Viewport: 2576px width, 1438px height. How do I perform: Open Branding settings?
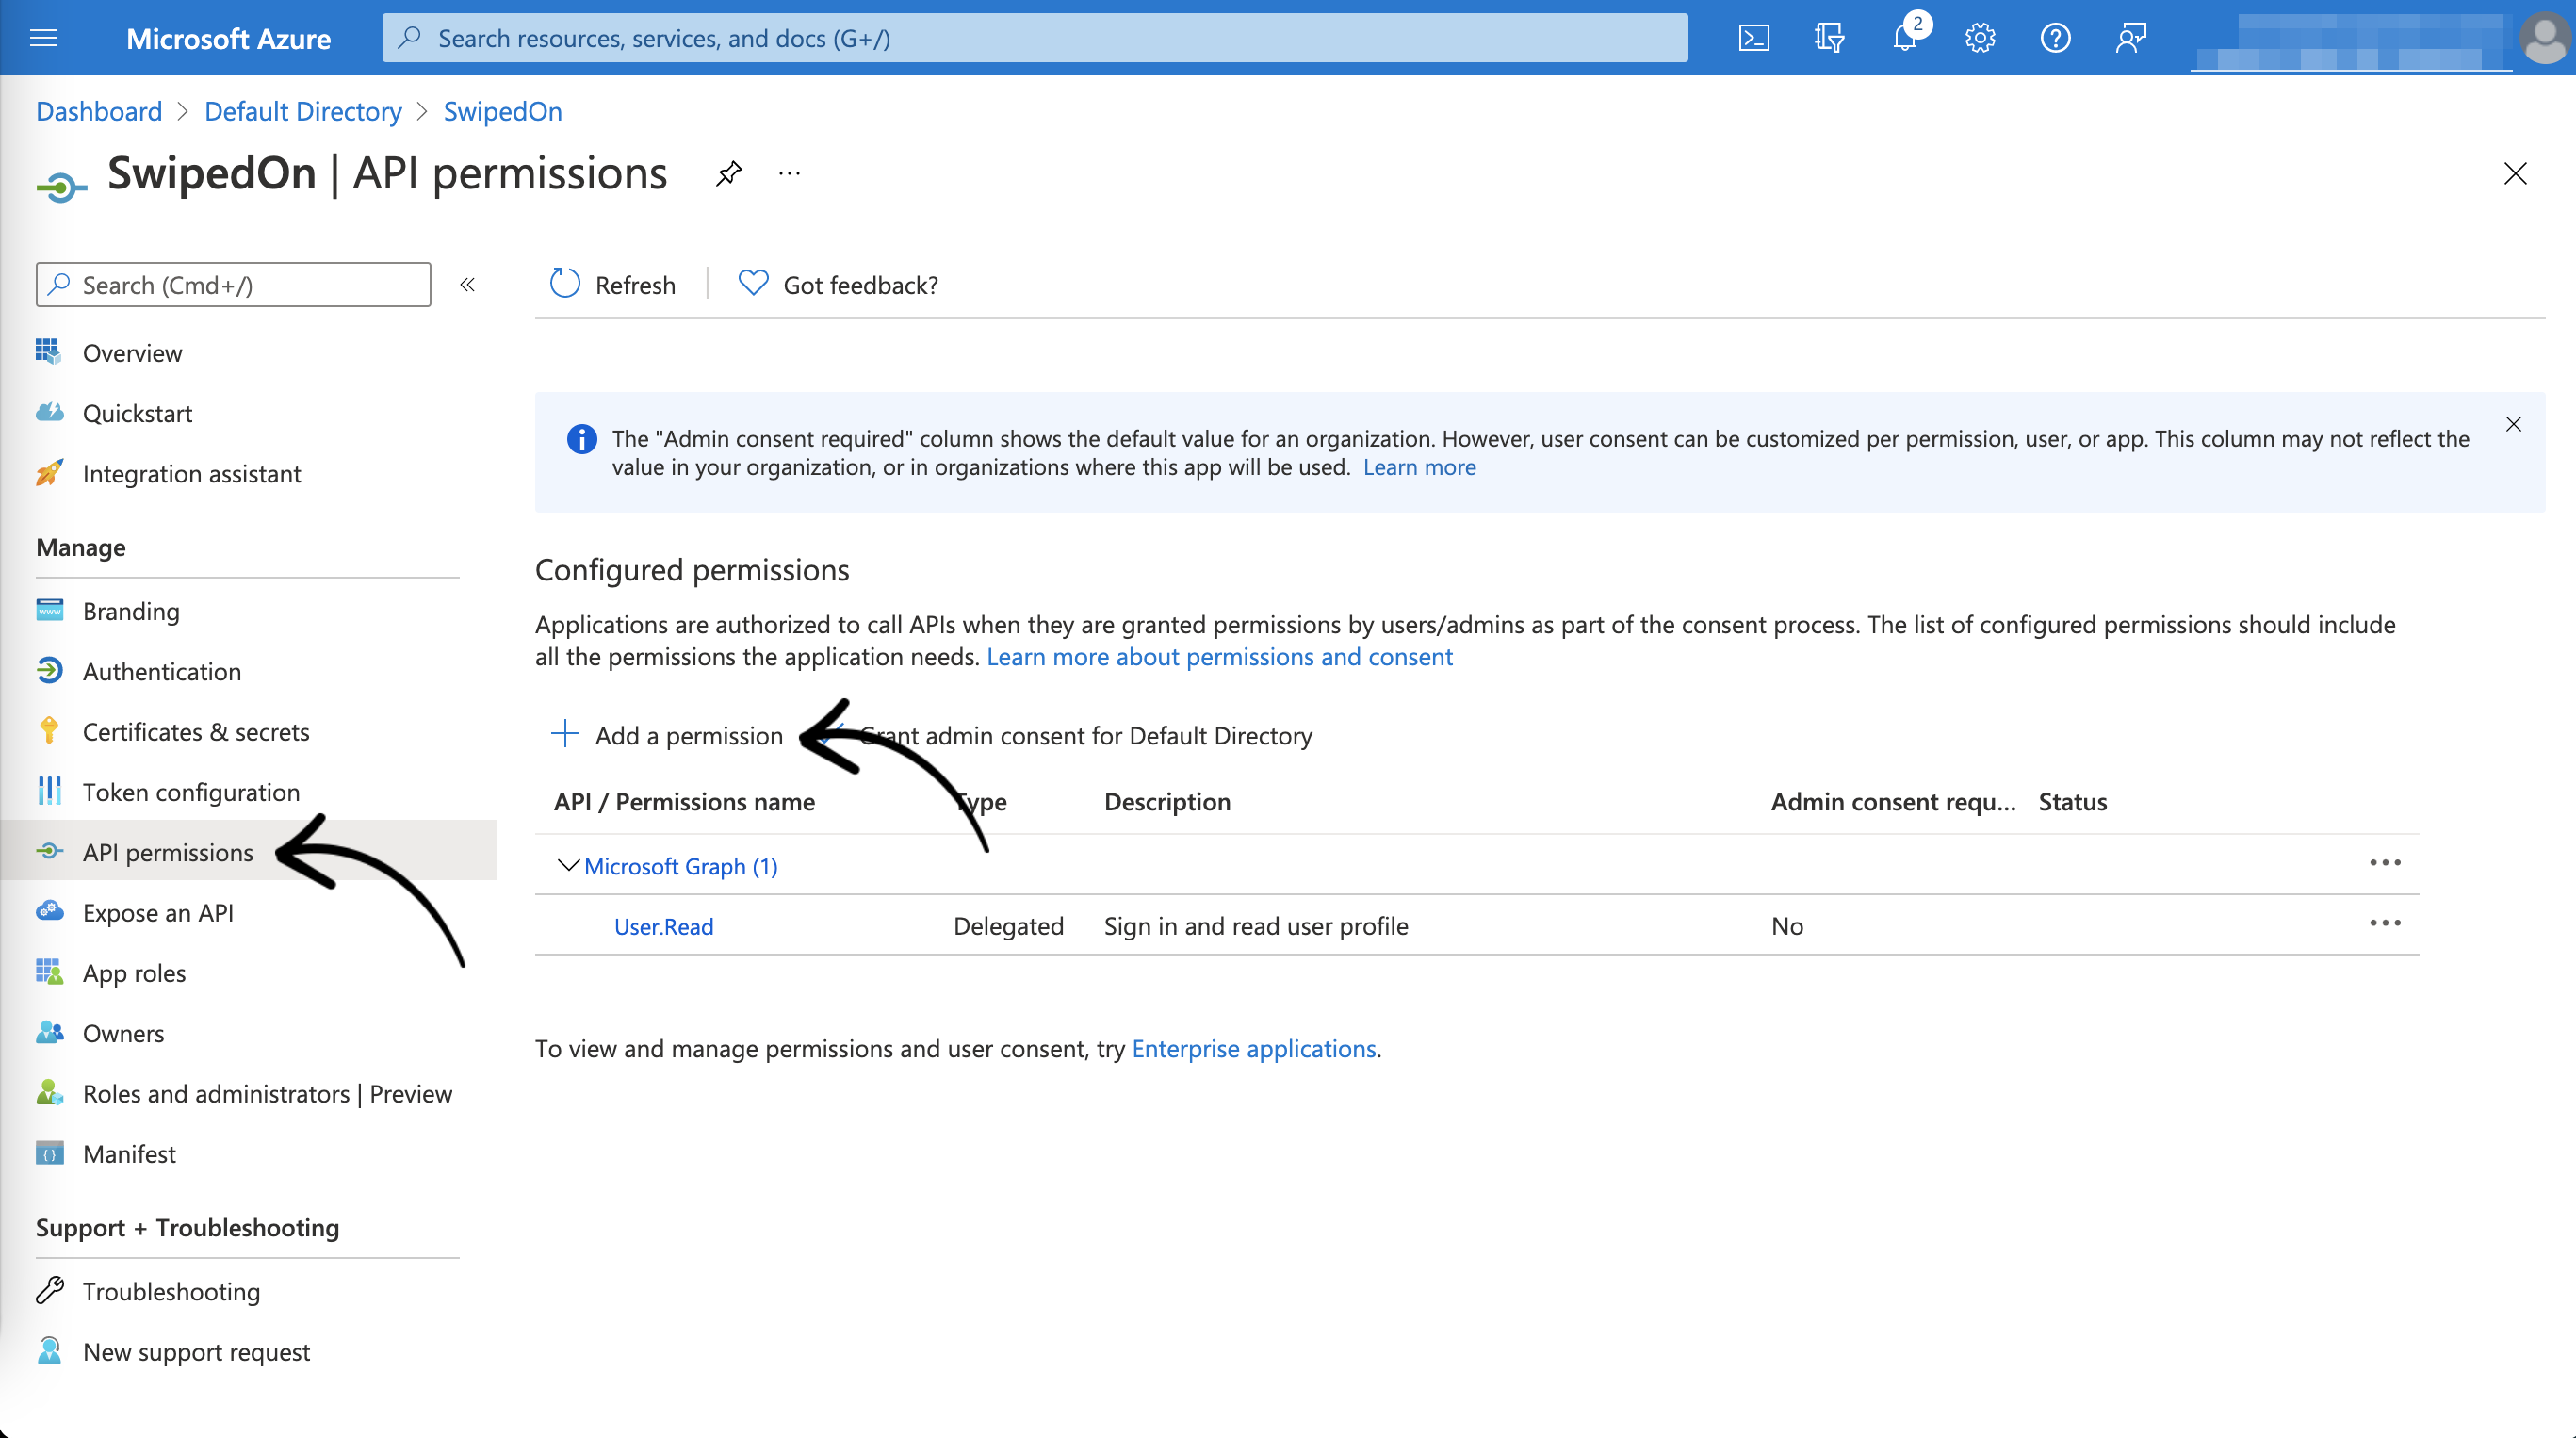click(131, 611)
